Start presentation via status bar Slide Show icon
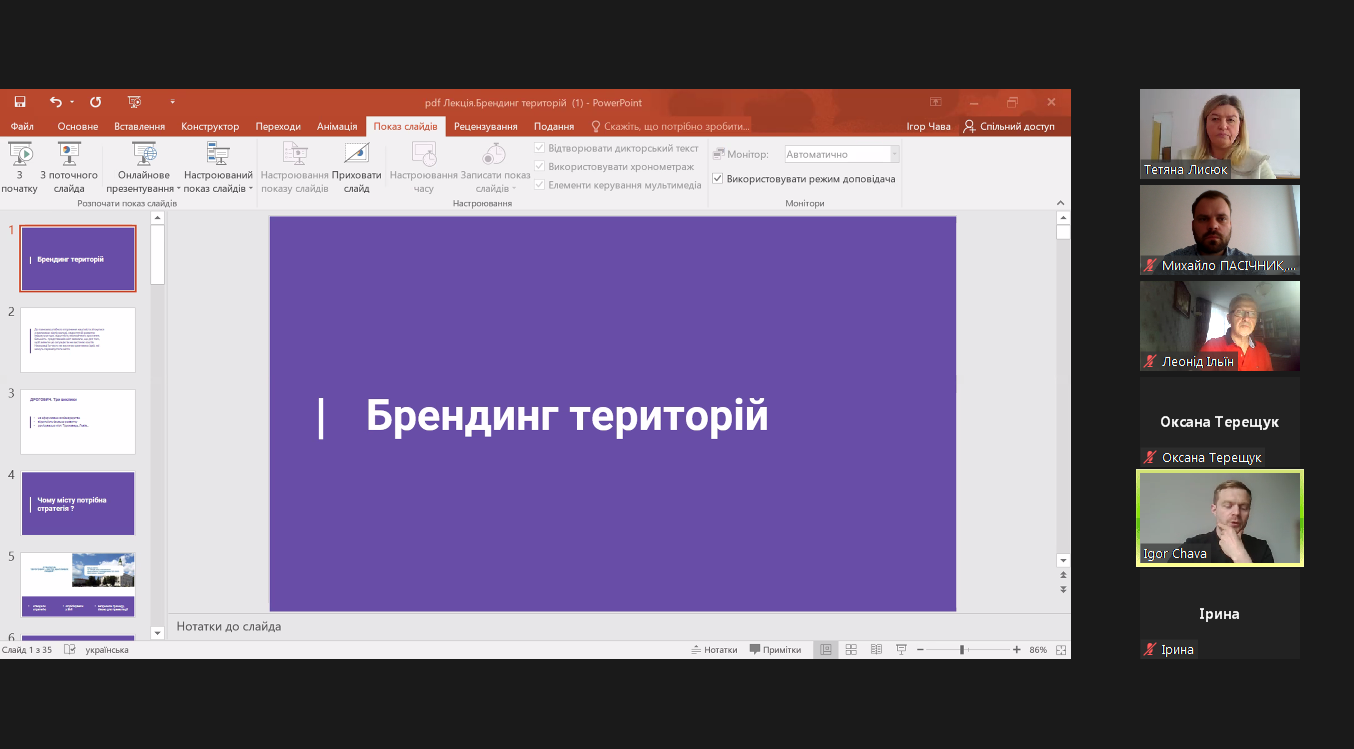 click(x=900, y=649)
